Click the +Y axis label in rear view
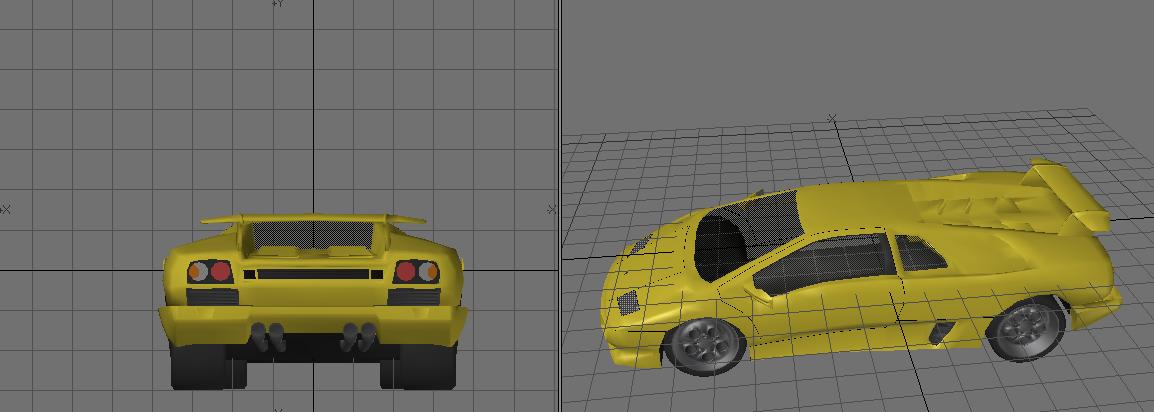The image size is (1154, 412). point(278,3)
